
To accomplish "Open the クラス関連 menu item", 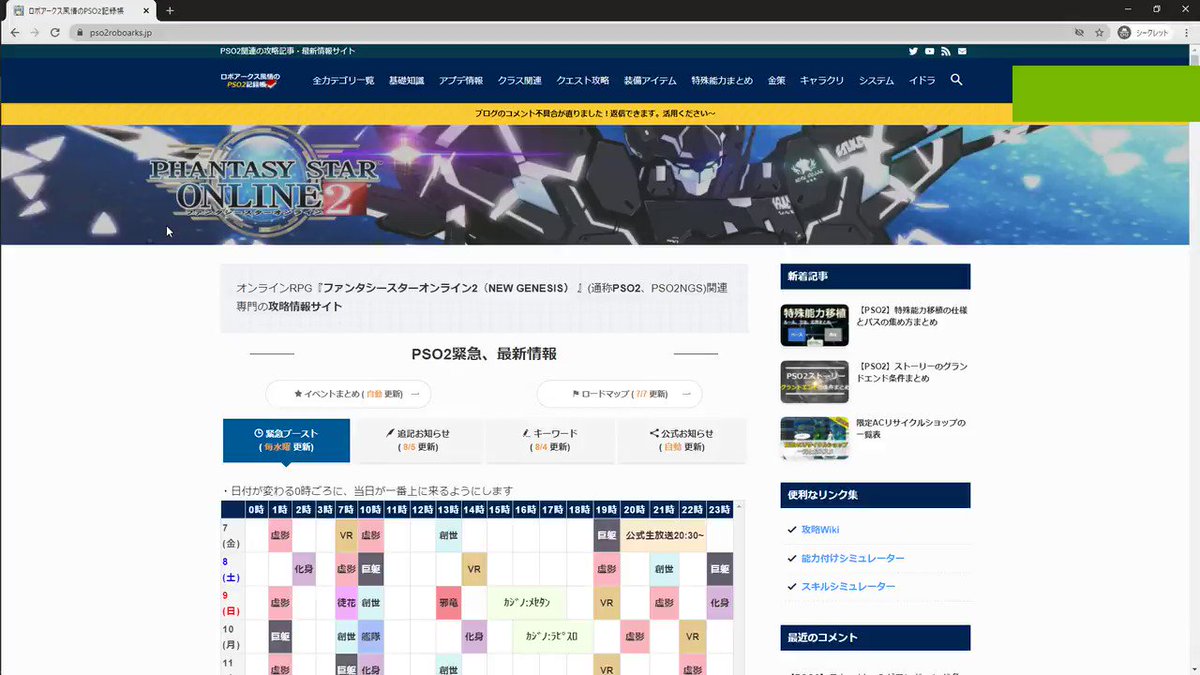I will click(x=519, y=80).
